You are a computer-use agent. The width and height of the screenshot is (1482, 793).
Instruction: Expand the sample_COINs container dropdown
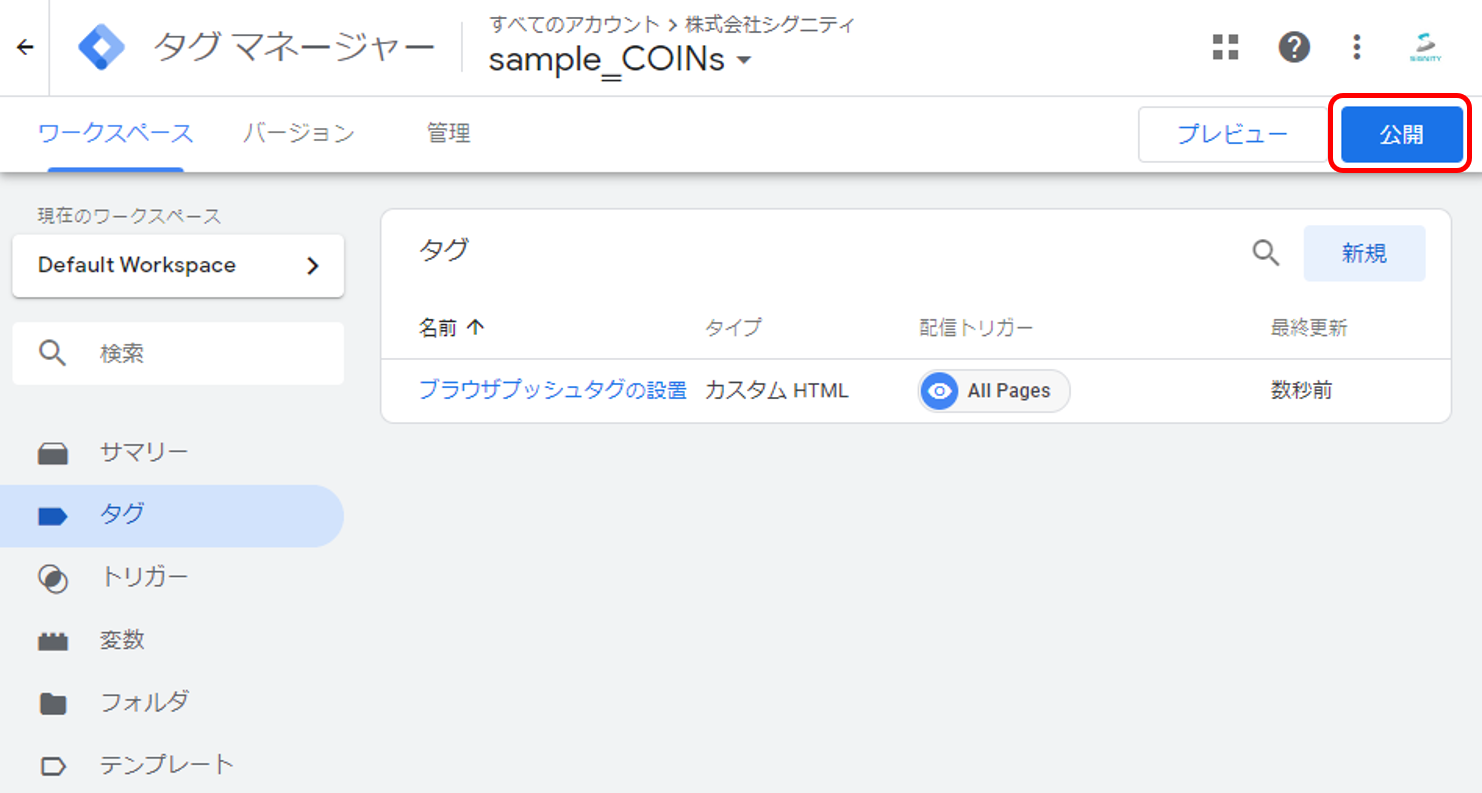pos(743,61)
